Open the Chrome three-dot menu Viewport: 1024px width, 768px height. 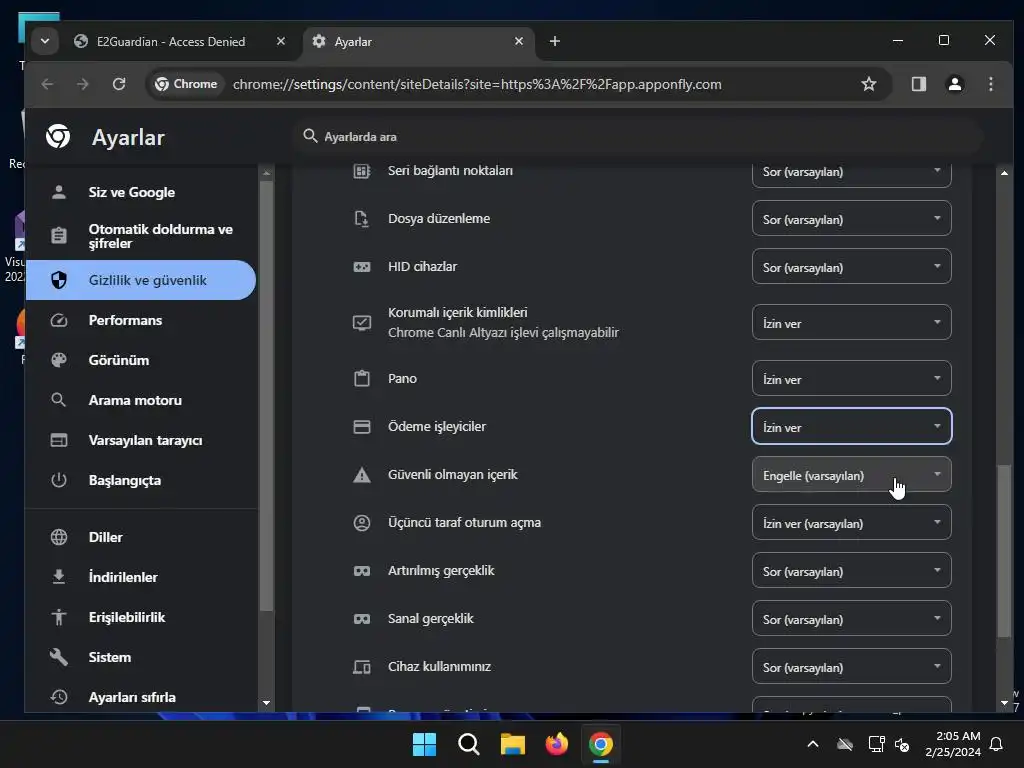tap(991, 84)
